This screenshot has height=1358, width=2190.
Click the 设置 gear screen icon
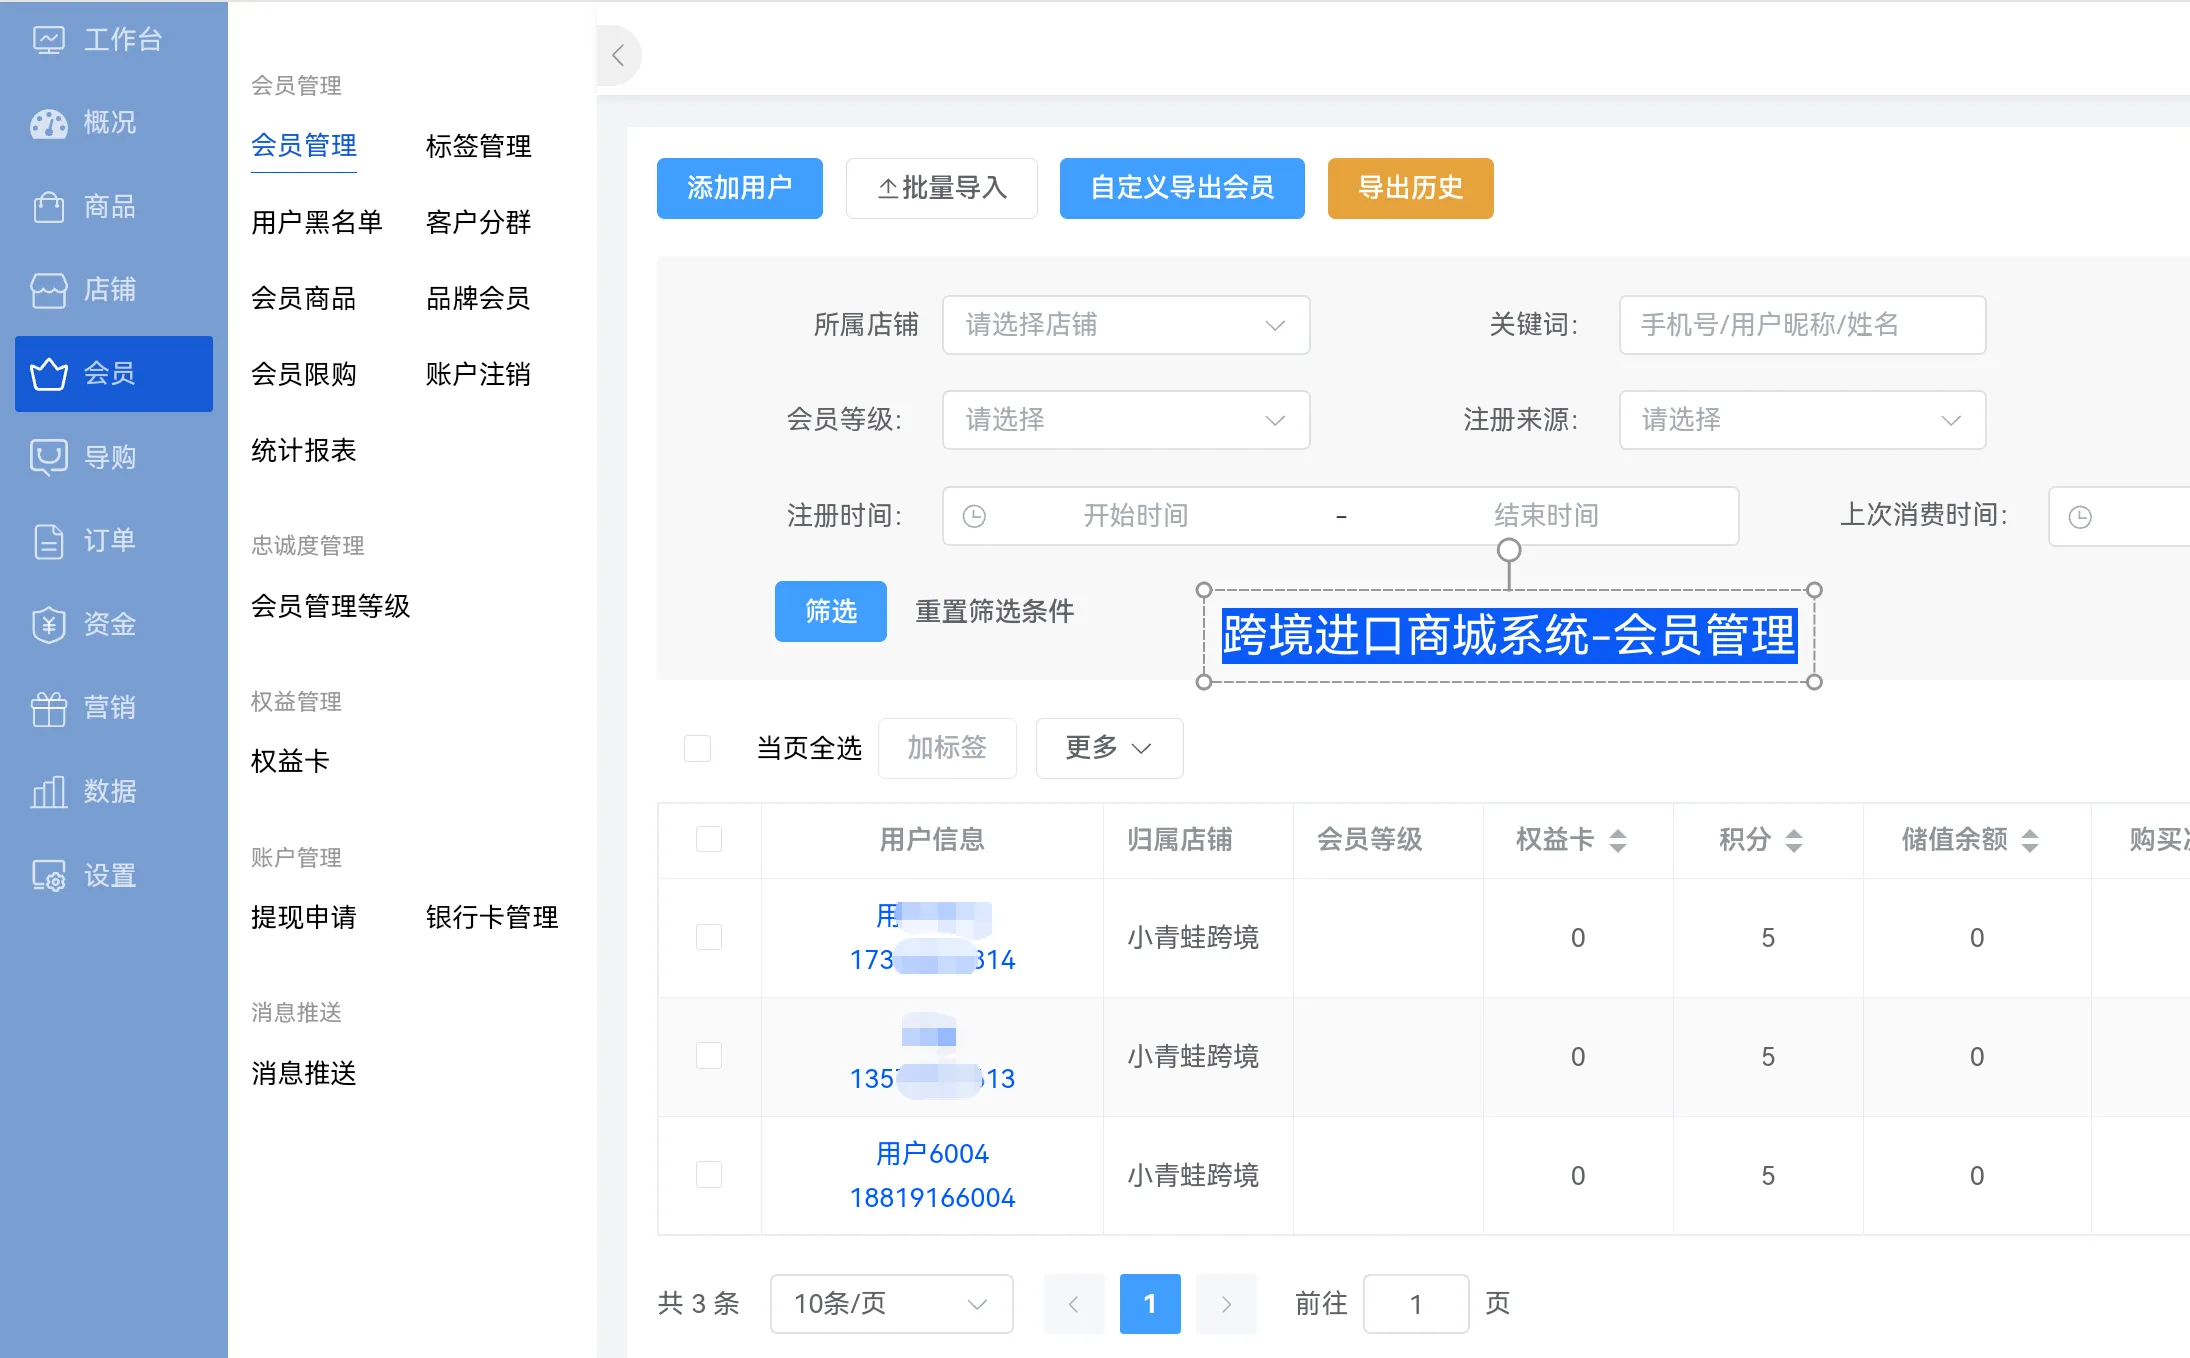coord(49,876)
